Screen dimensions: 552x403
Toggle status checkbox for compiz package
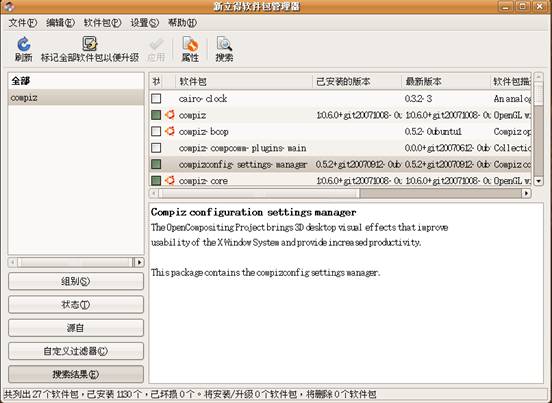click(156, 115)
